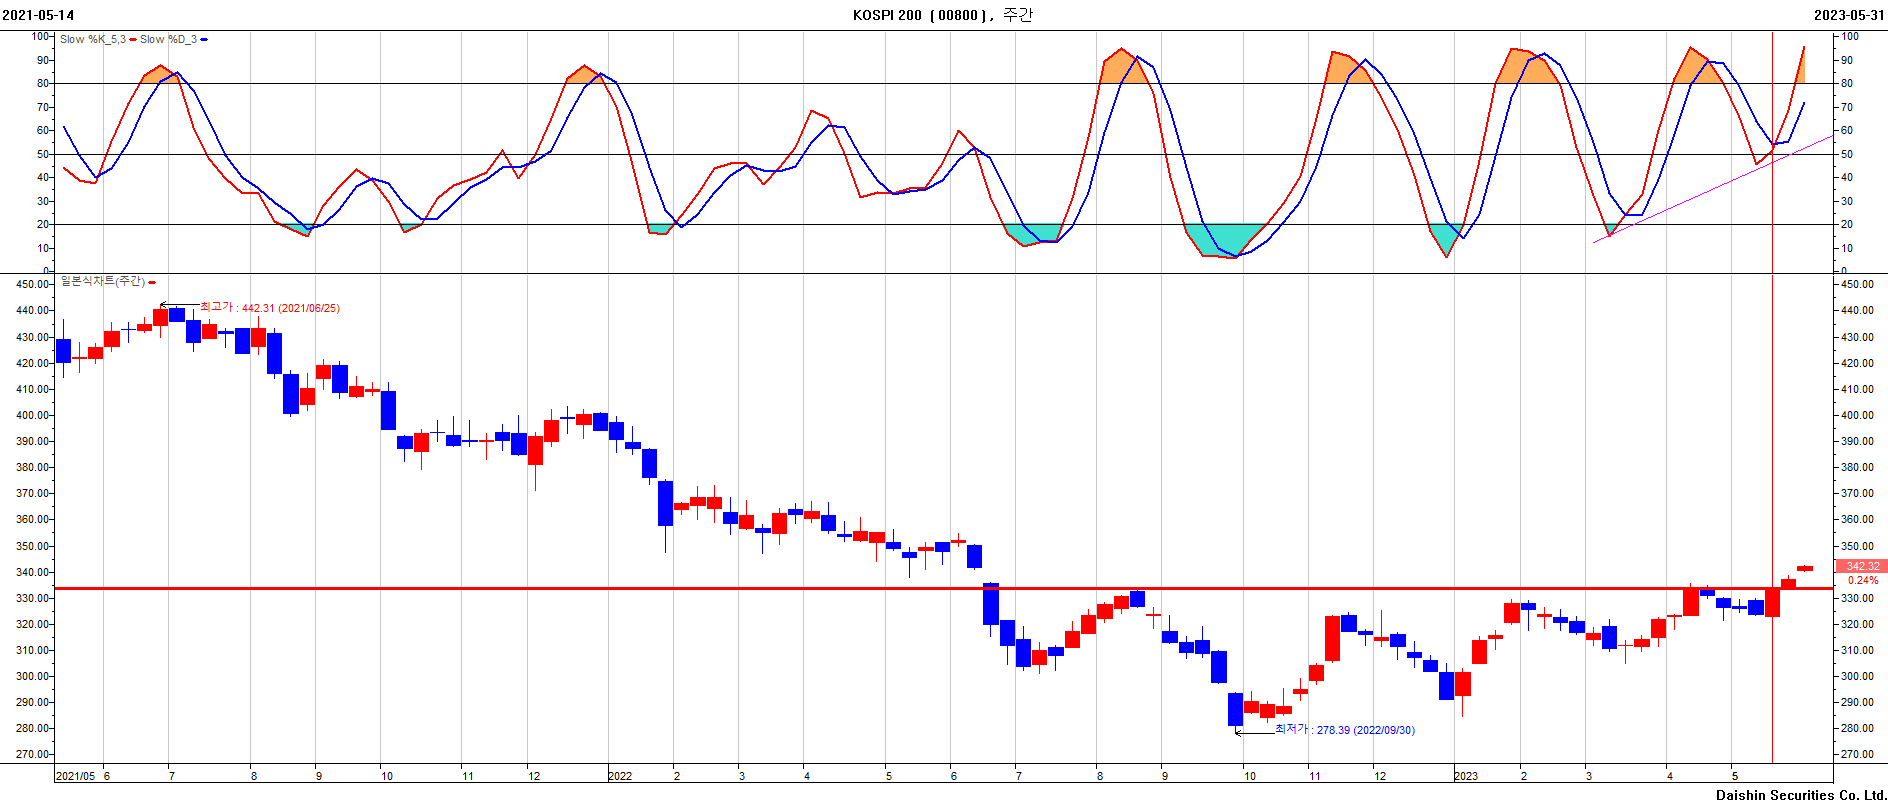
Task: Click the current price tag 342.32
Action: pos(1861,566)
